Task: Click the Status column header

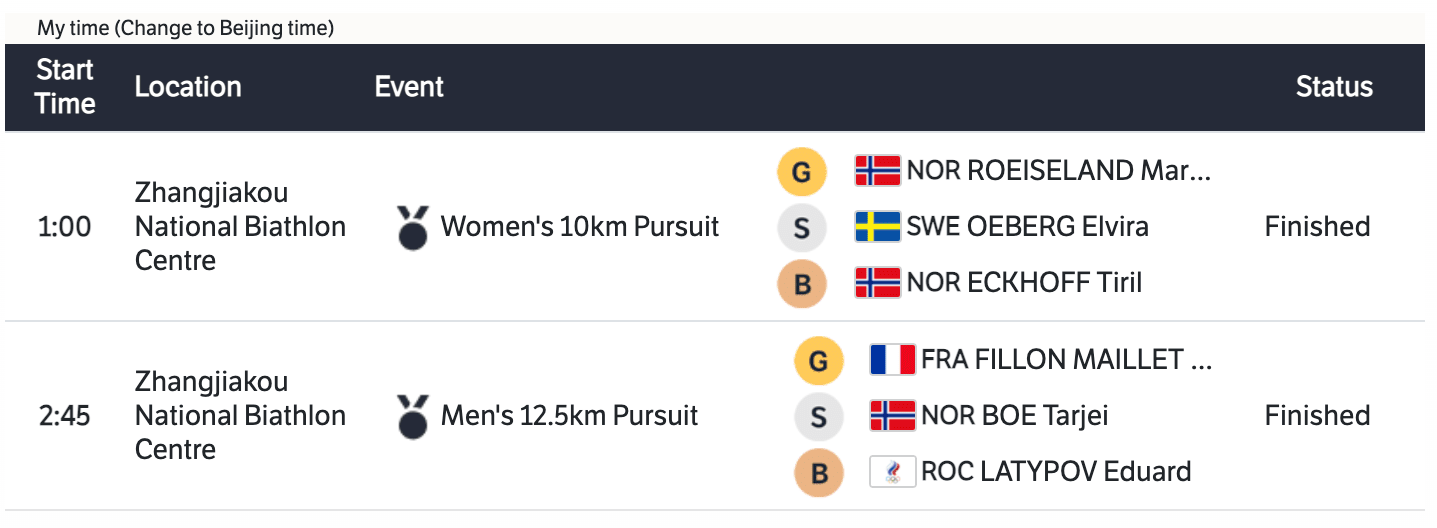Action: 1334,87
